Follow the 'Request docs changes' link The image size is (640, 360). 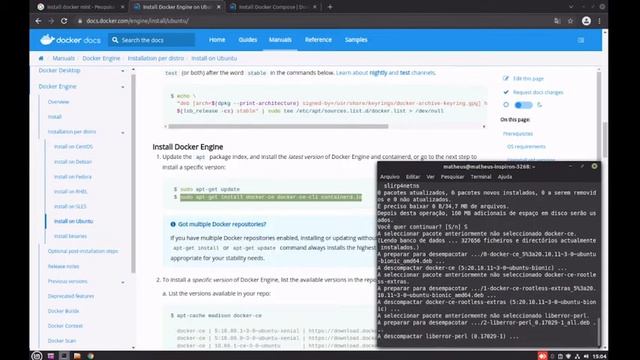[538, 92]
